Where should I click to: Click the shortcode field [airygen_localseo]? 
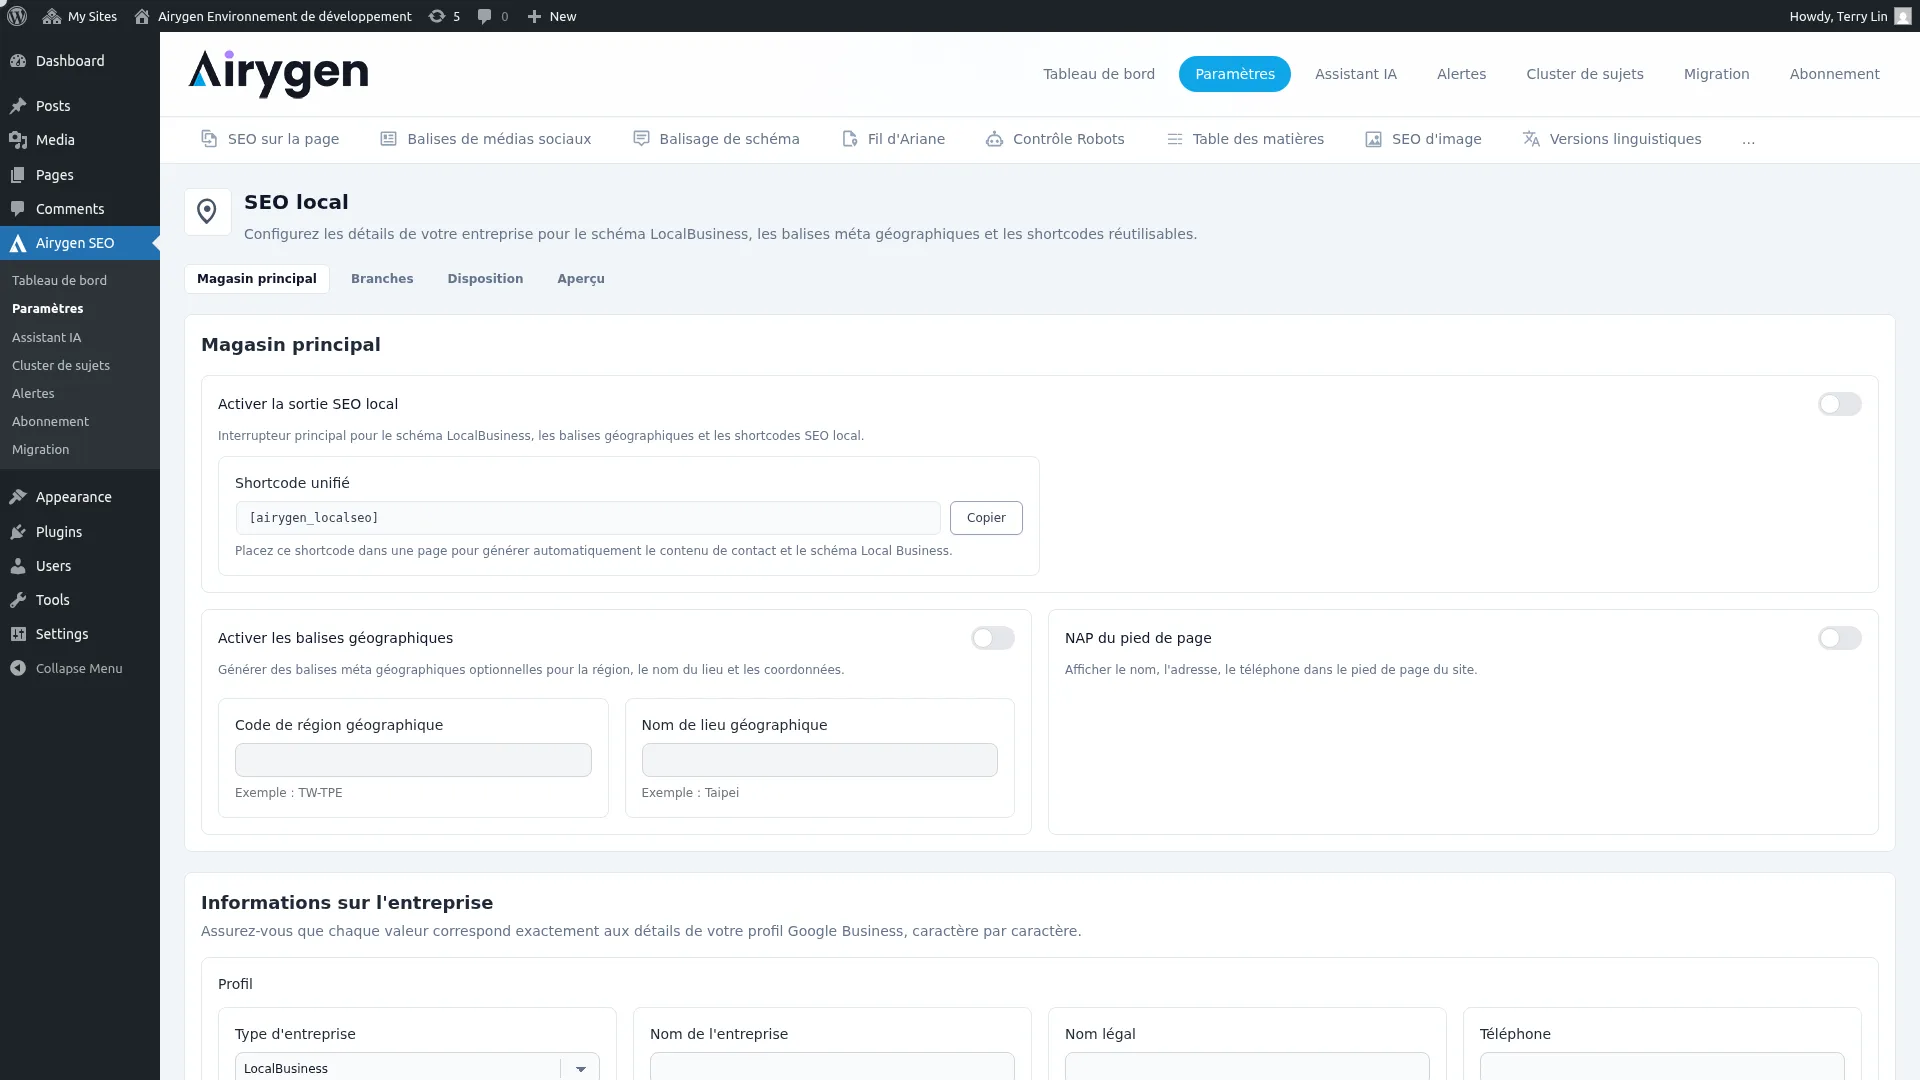click(588, 518)
